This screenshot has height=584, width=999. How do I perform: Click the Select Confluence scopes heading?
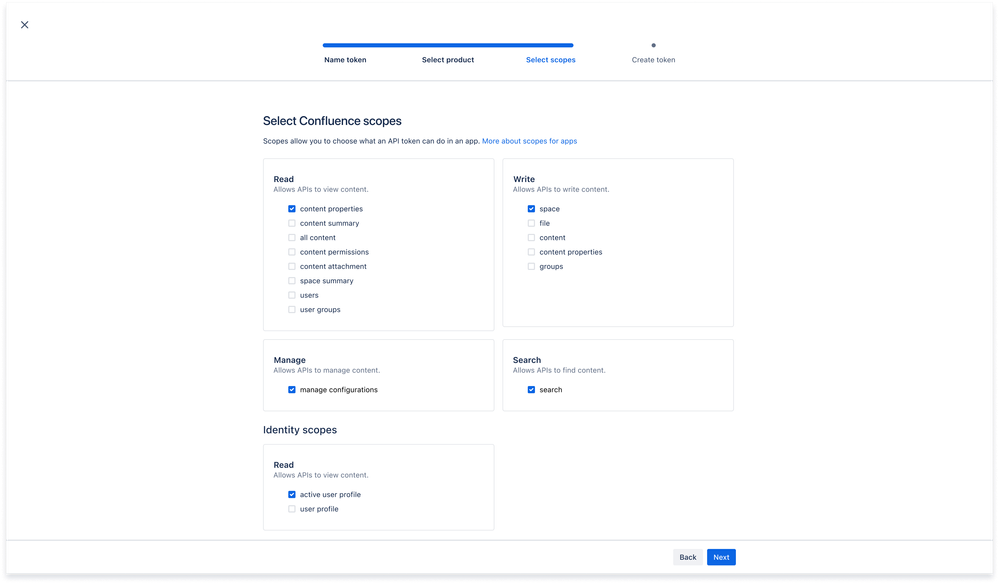click(332, 121)
